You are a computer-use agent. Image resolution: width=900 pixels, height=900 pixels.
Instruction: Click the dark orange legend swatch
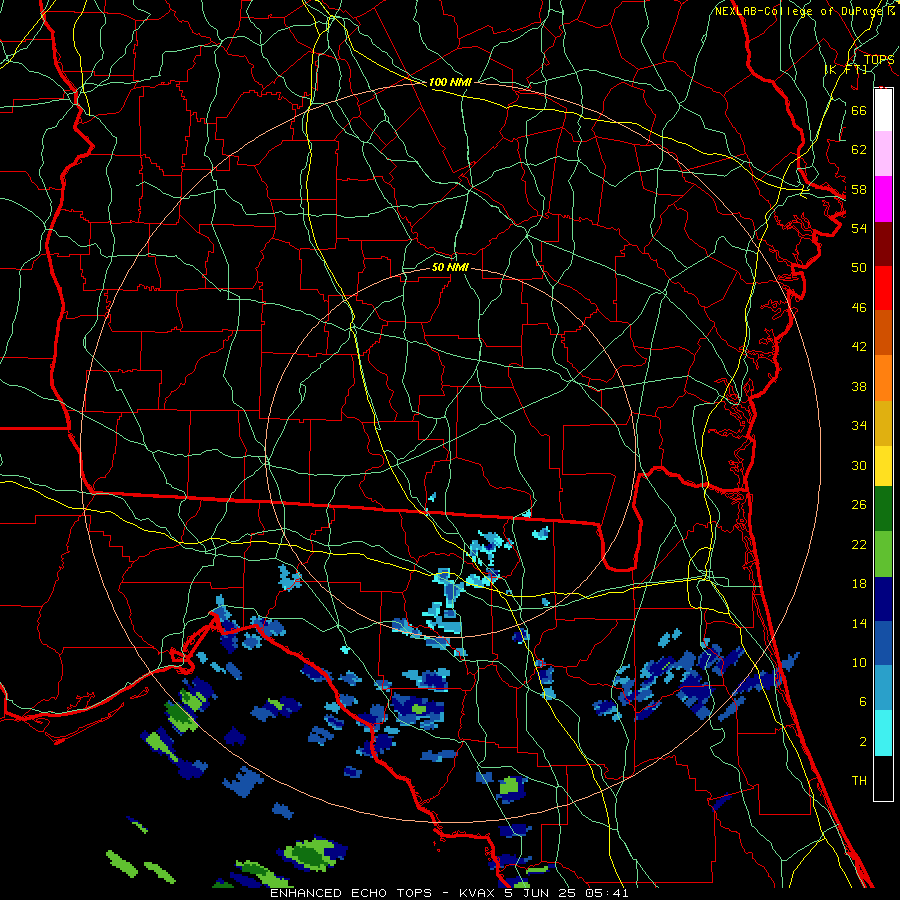pos(883,332)
